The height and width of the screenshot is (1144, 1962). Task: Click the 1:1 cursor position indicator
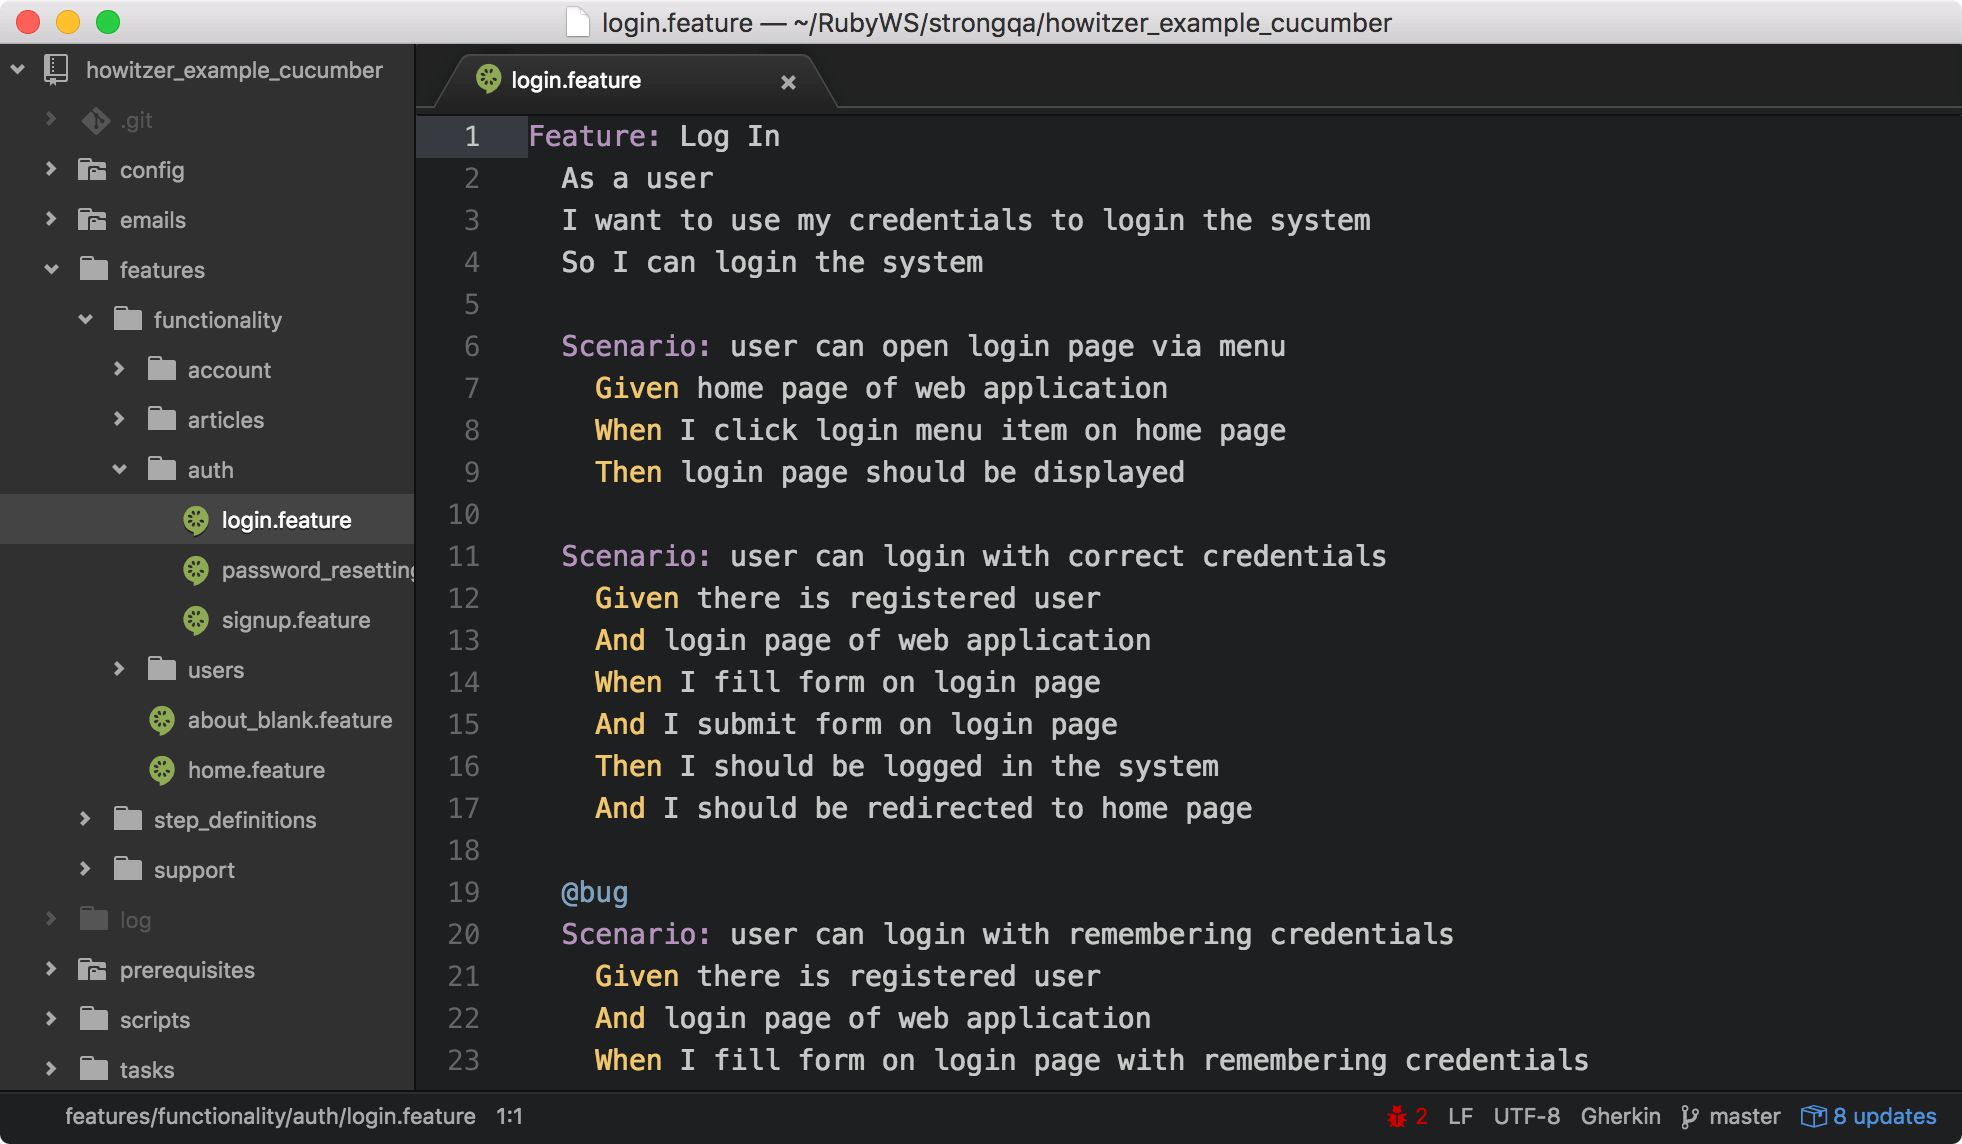[x=510, y=1116]
